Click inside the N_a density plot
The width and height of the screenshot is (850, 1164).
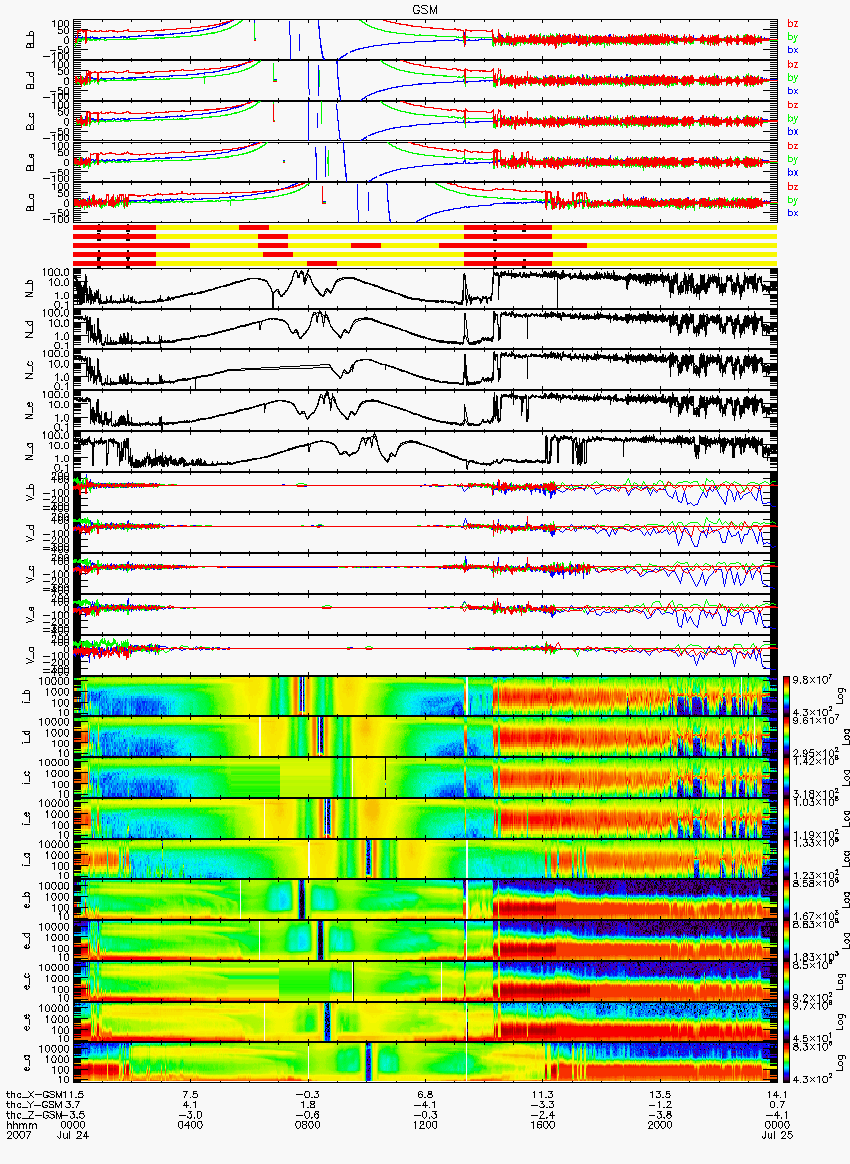[425, 453]
